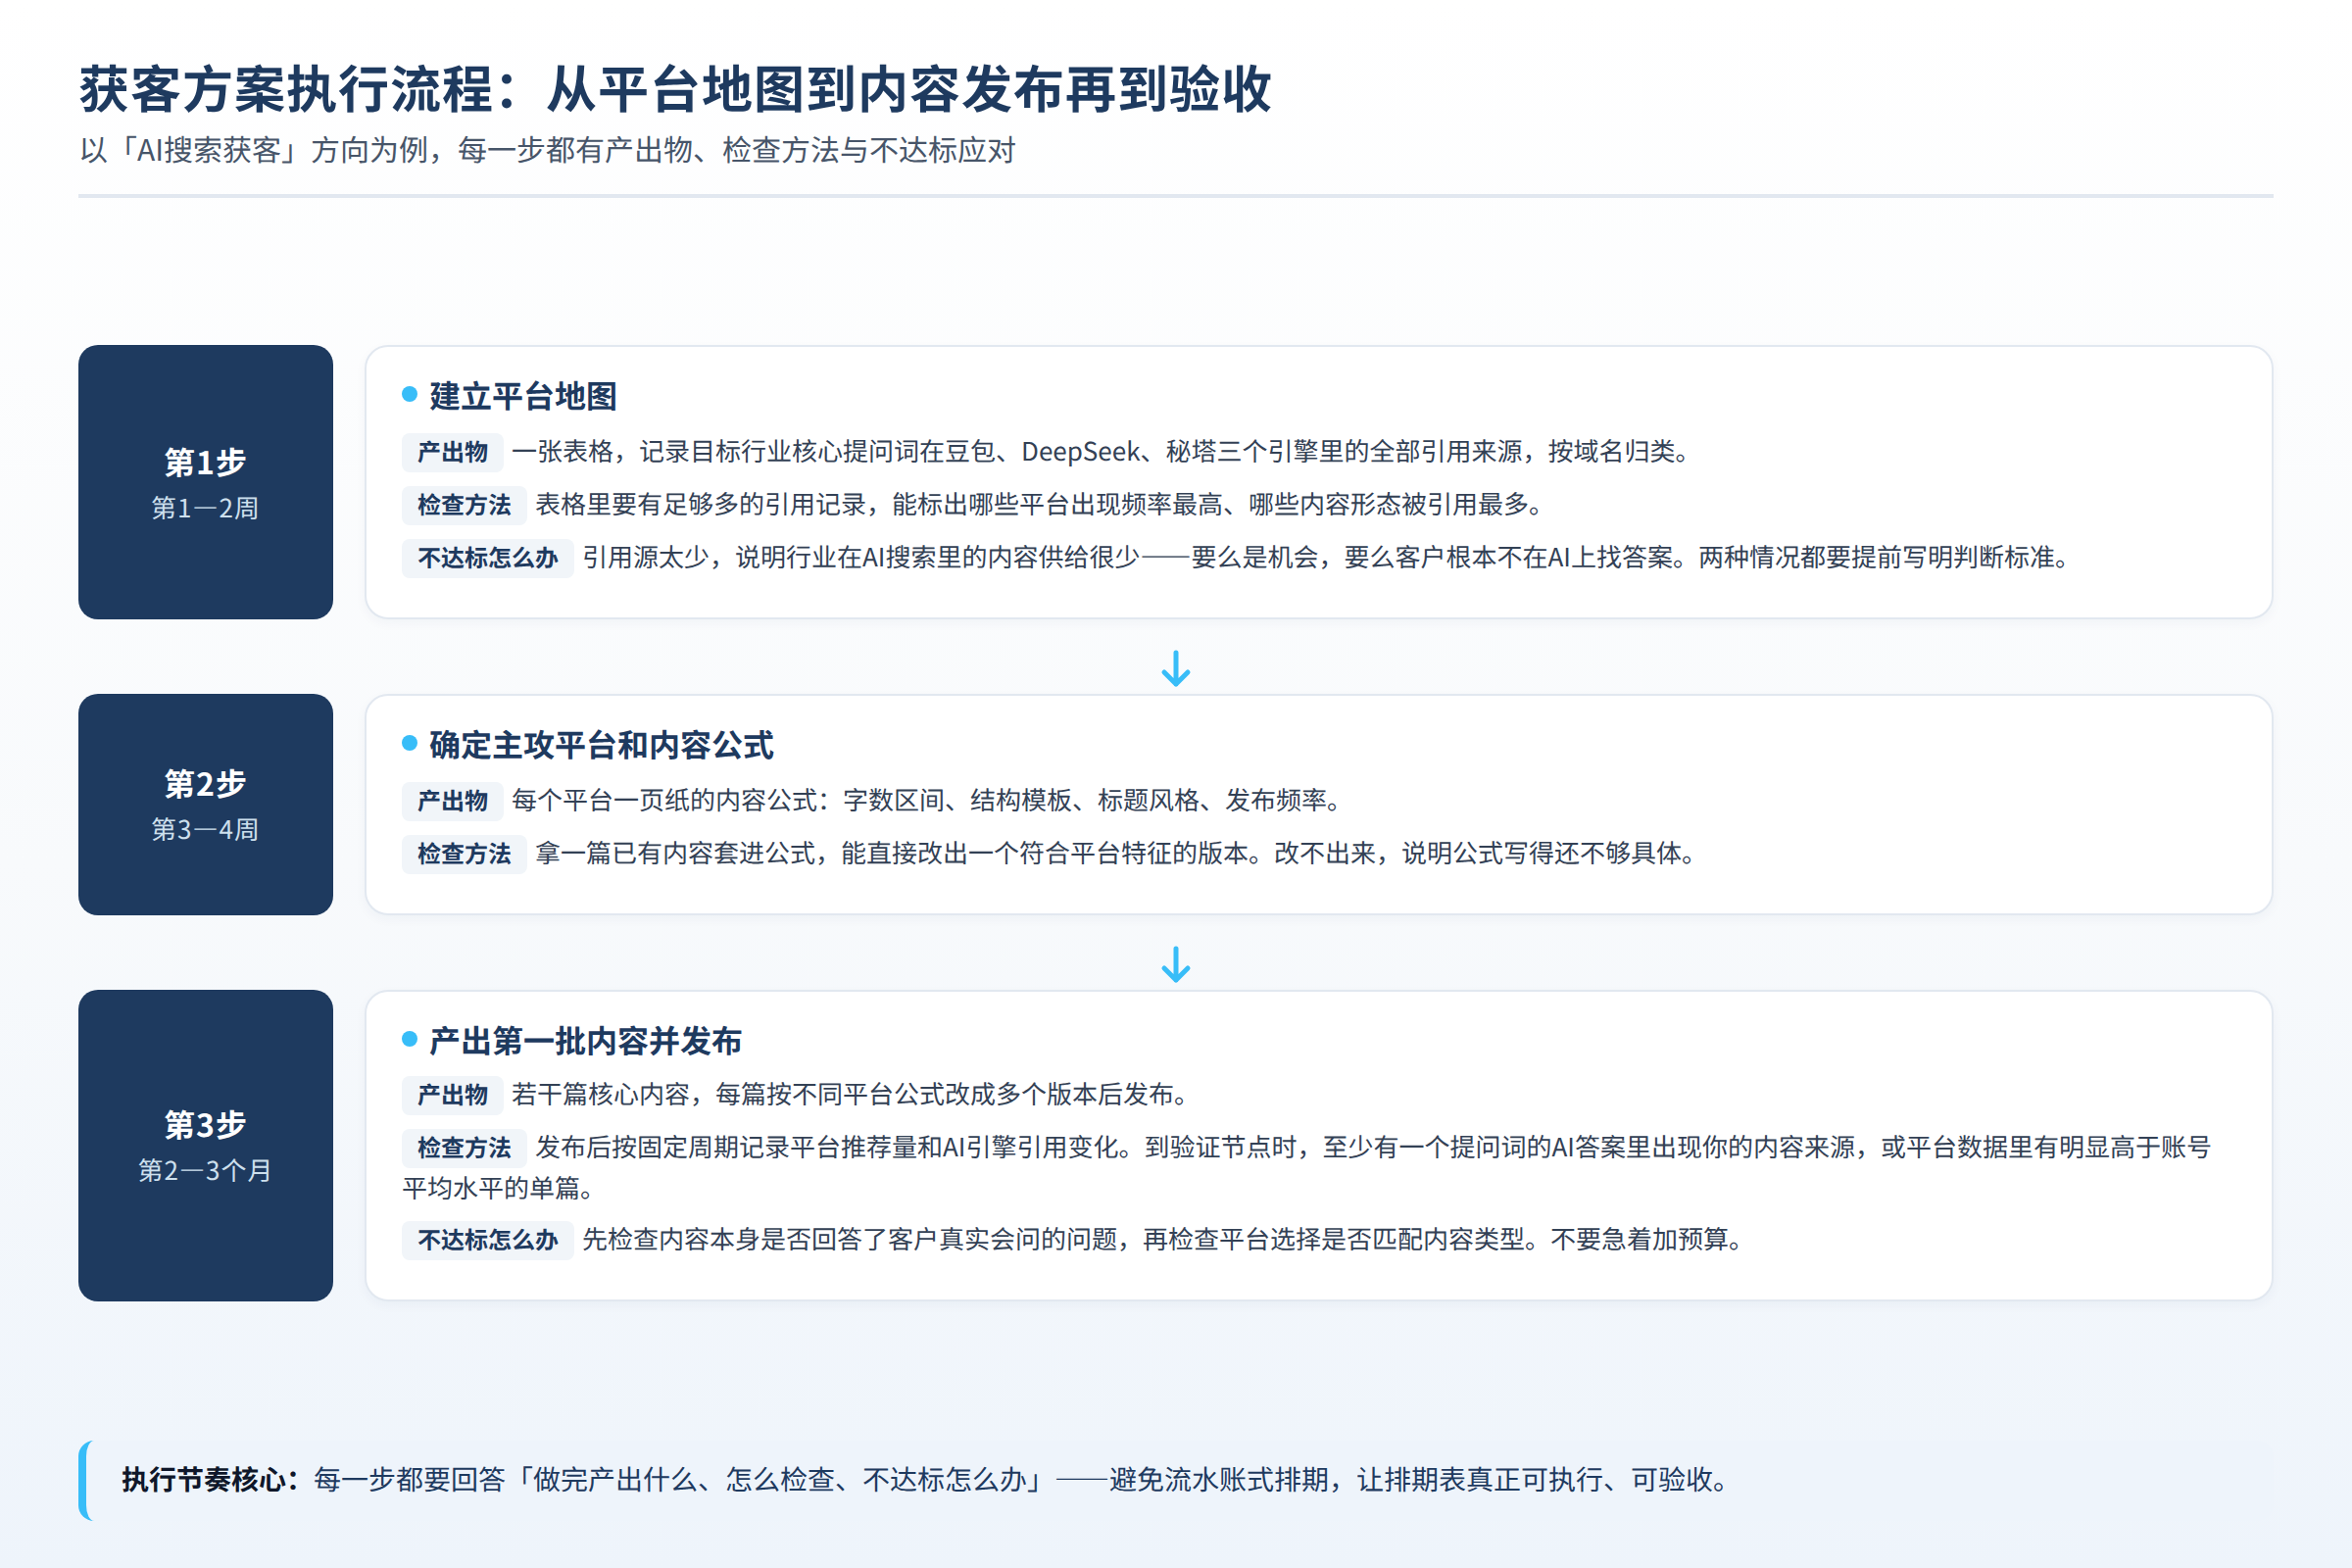Click the sentence starting 若干篇核心内容

point(853,1095)
